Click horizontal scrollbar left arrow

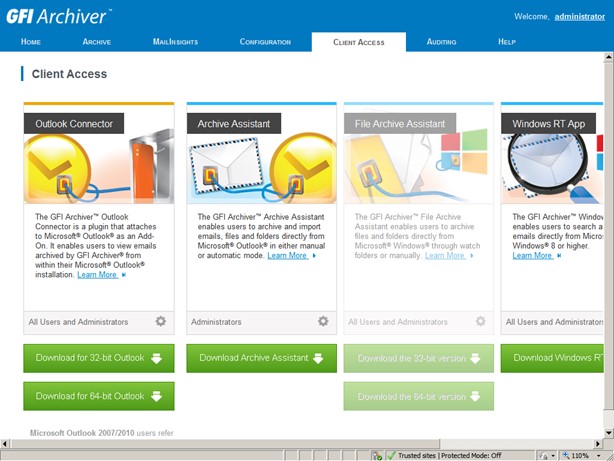[x=5, y=444]
